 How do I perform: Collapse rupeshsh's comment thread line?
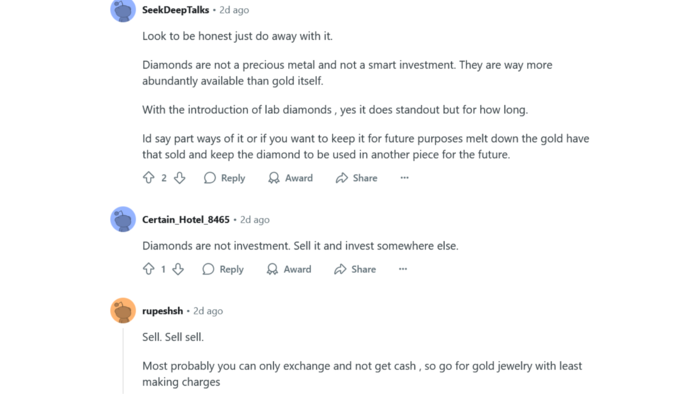click(x=123, y=359)
